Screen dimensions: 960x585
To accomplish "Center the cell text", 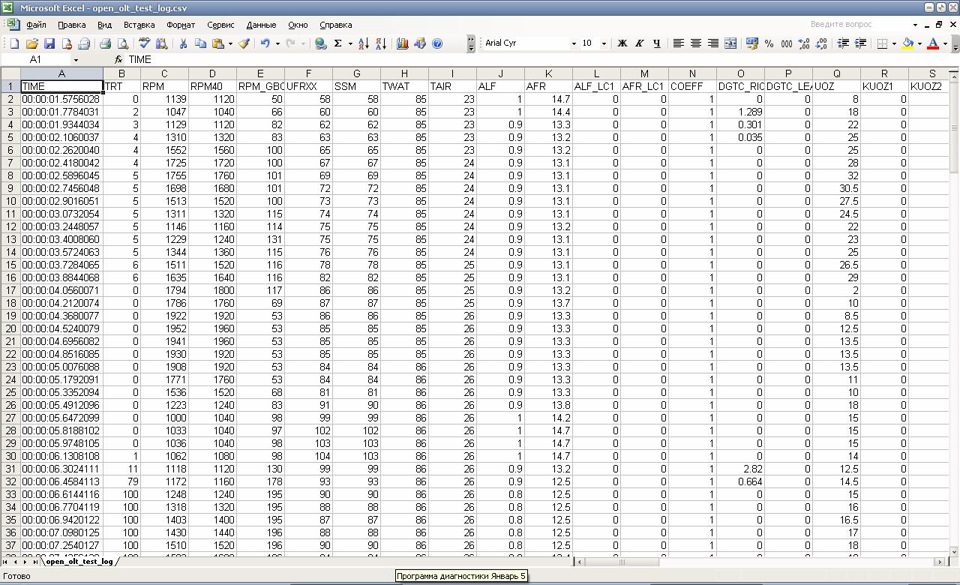I will (696, 43).
